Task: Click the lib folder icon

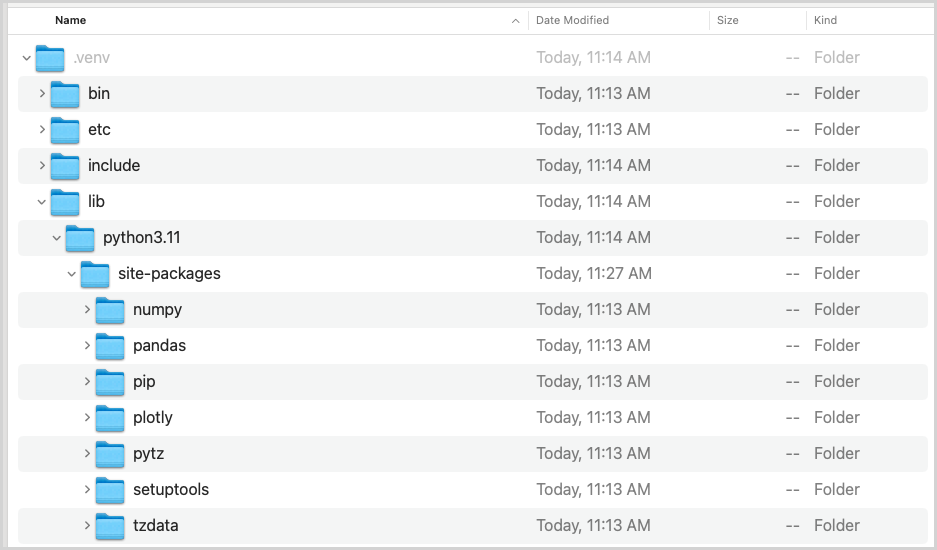Action: (x=65, y=201)
